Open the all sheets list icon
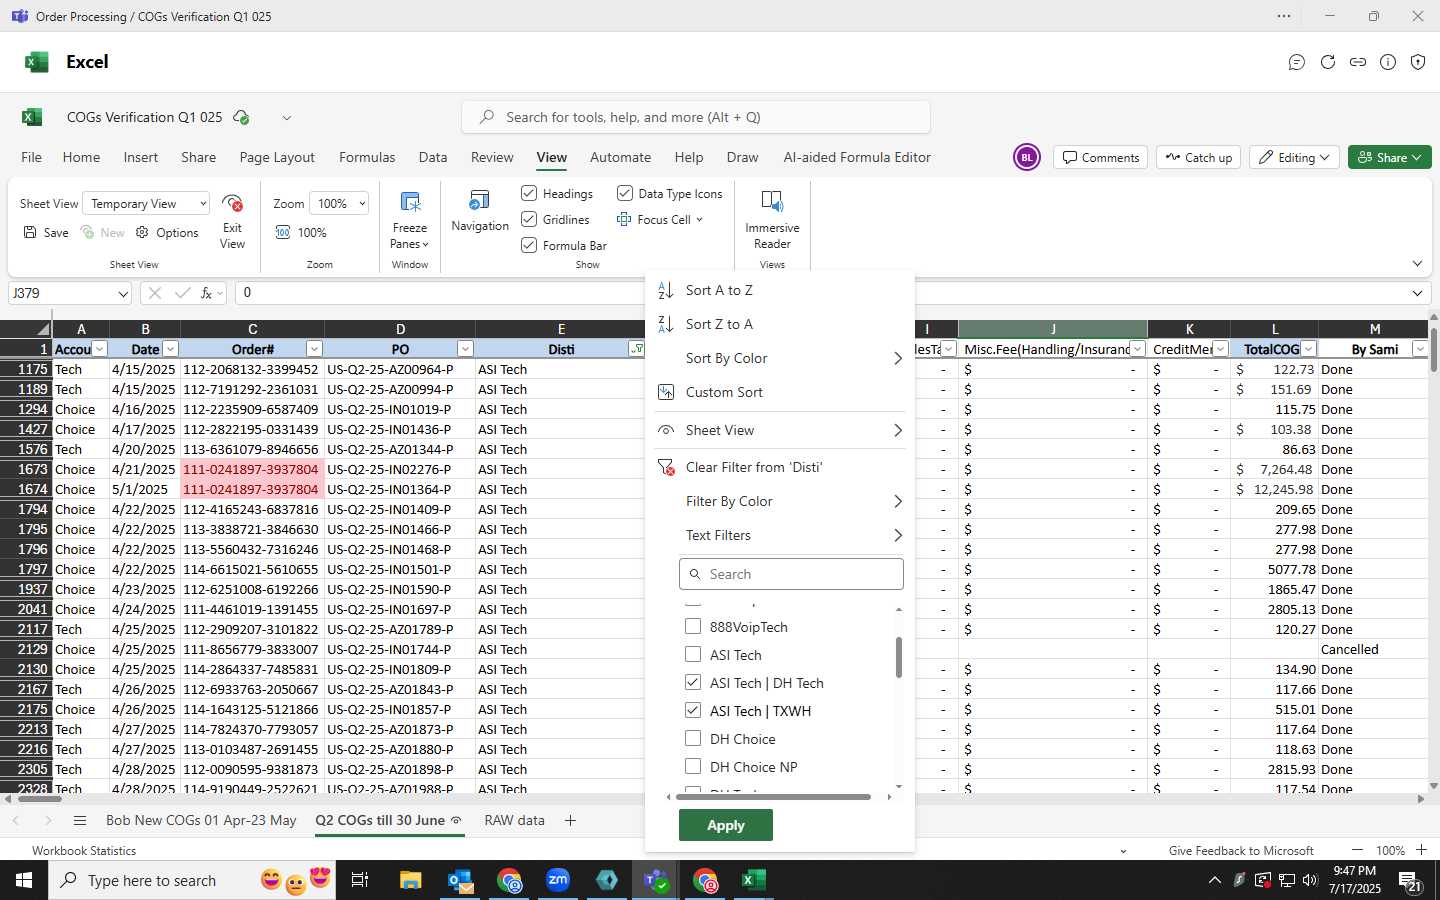Image resolution: width=1440 pixels, height=900 pixels. click(80, 820)
